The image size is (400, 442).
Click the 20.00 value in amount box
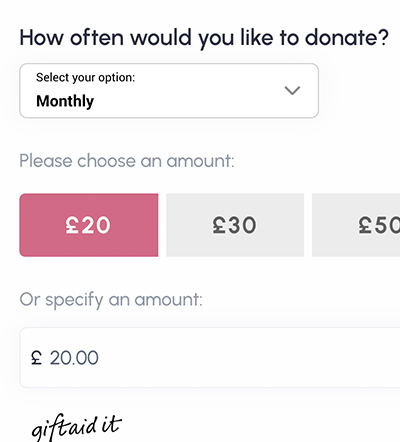pos(74,358)
